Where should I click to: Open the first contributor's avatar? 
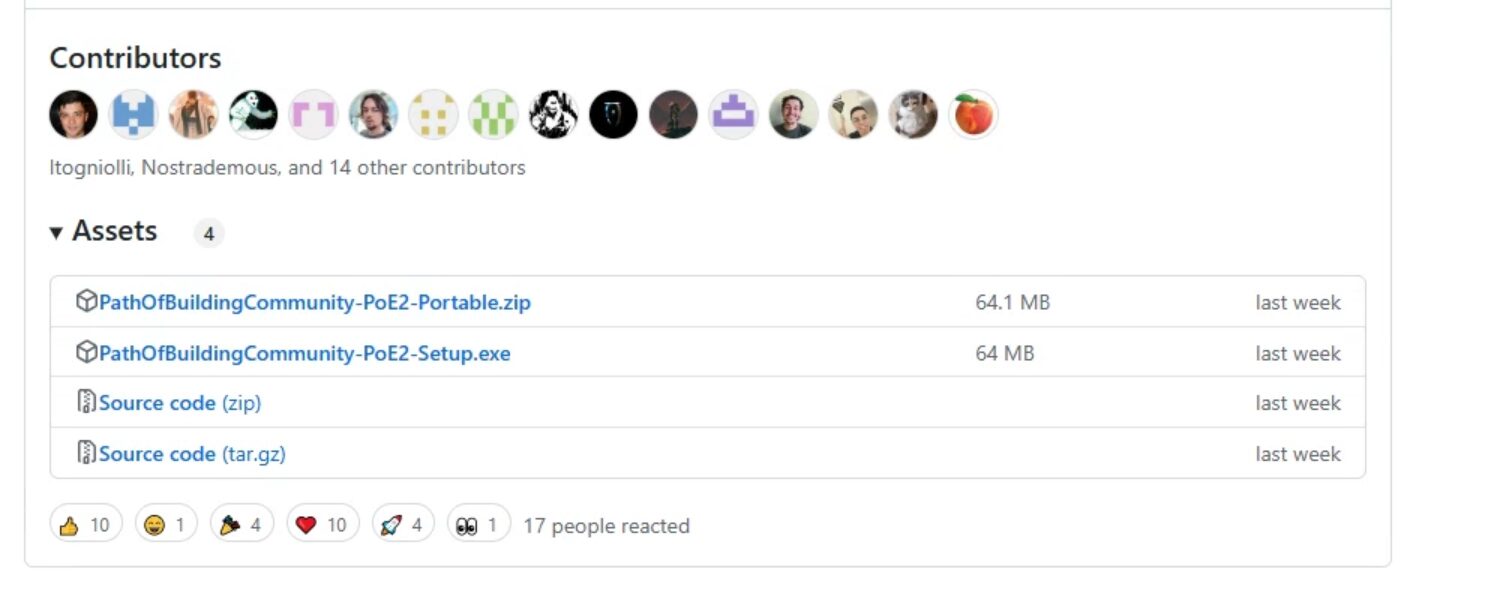pos(73,115)
